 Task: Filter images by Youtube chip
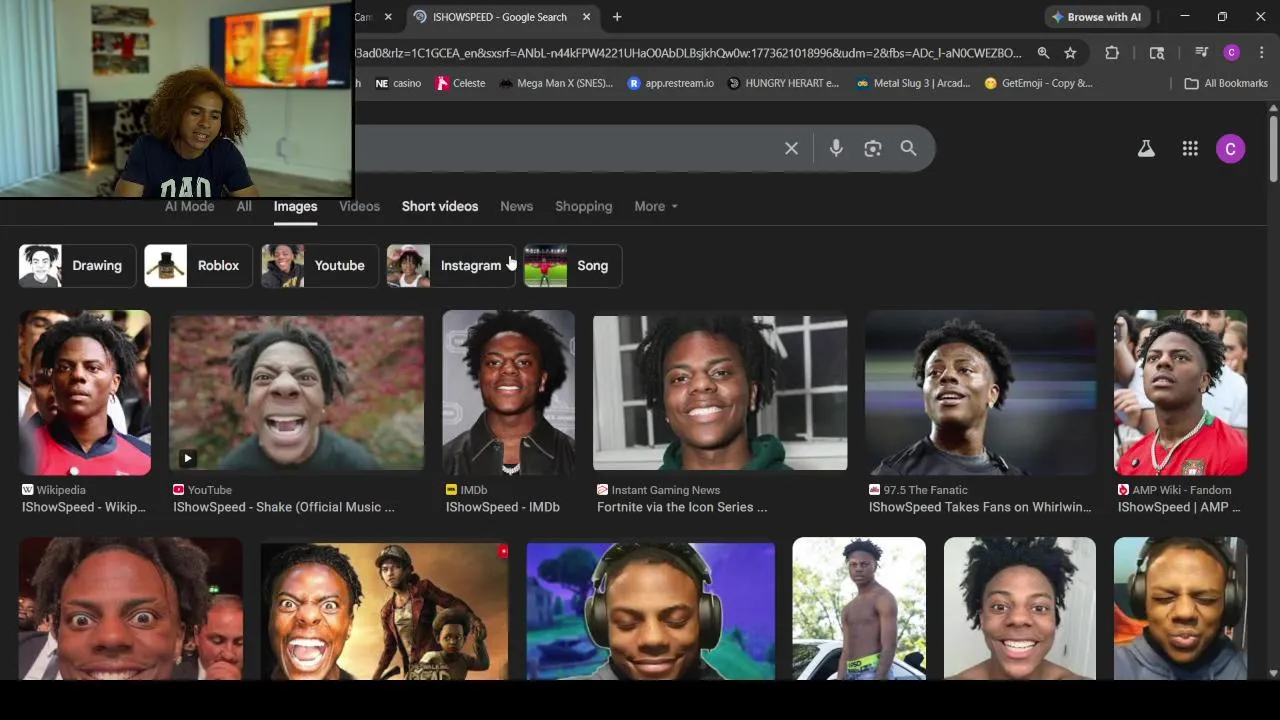coord(320,266)
